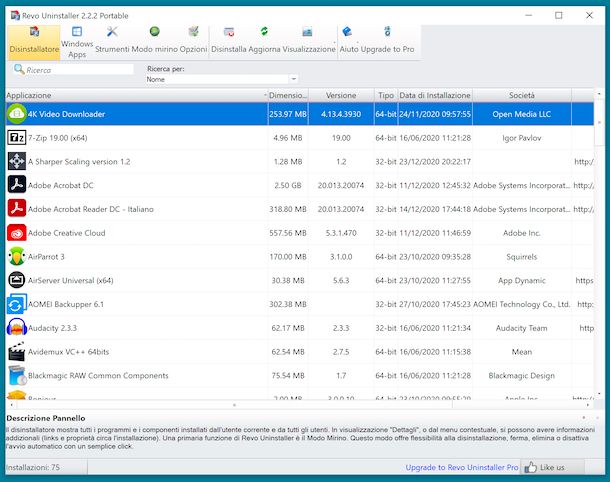
Task: Select the AirParrot 3 parrot icon
Action: coord(16,256)
